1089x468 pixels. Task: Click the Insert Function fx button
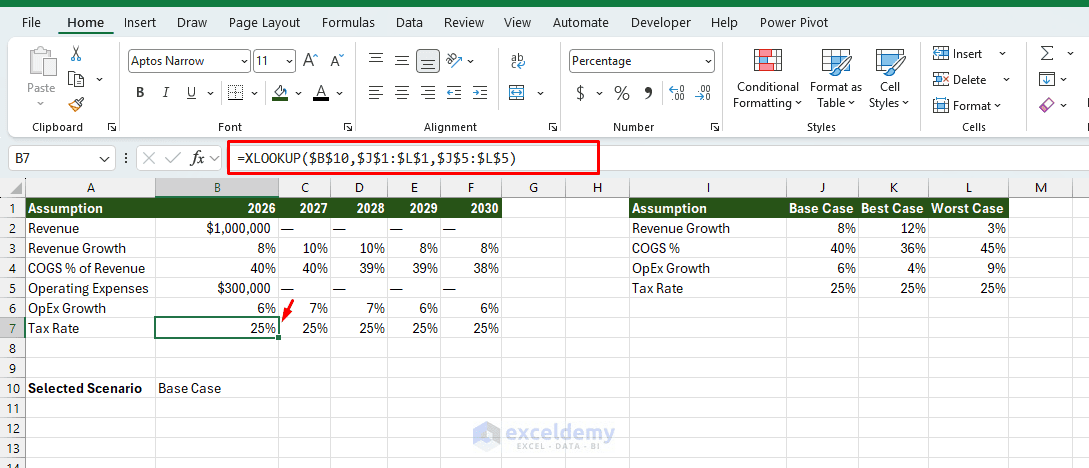click(198, 158)
